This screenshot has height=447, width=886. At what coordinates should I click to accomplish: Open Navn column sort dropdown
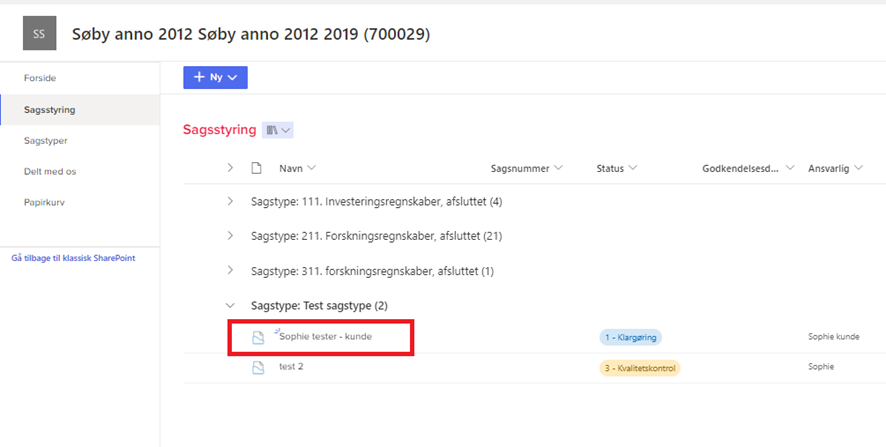[x=297, y=168]
